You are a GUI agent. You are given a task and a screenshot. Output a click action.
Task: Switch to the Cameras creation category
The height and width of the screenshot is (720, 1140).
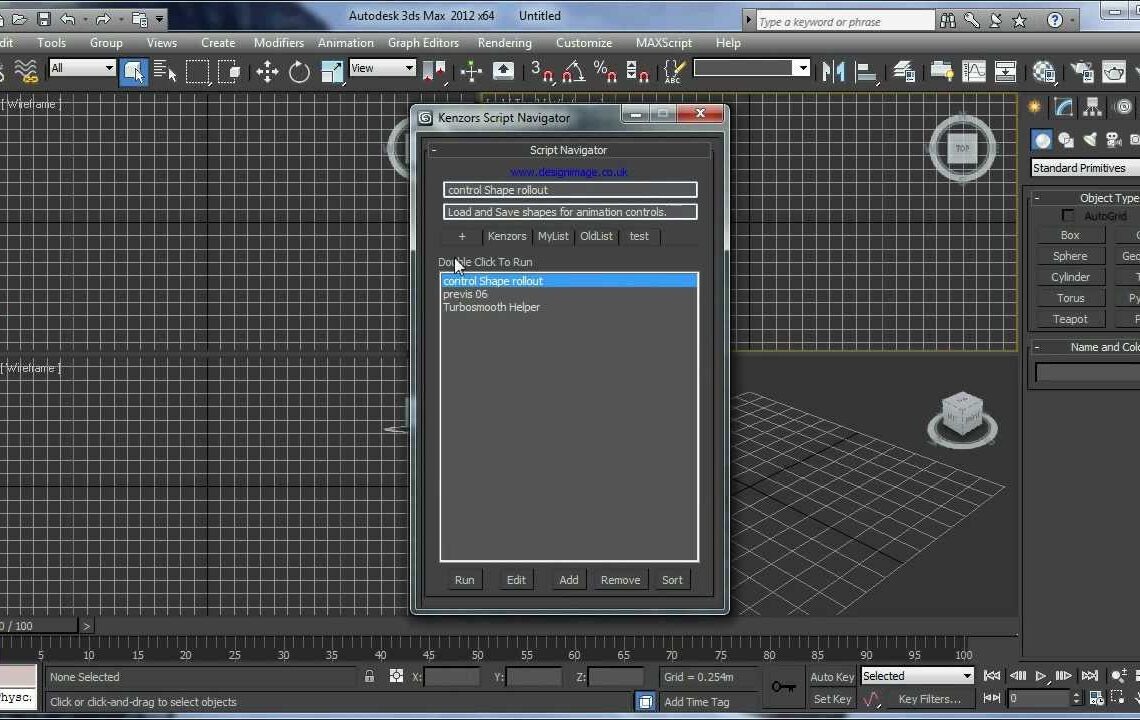tap(1111, 140)
